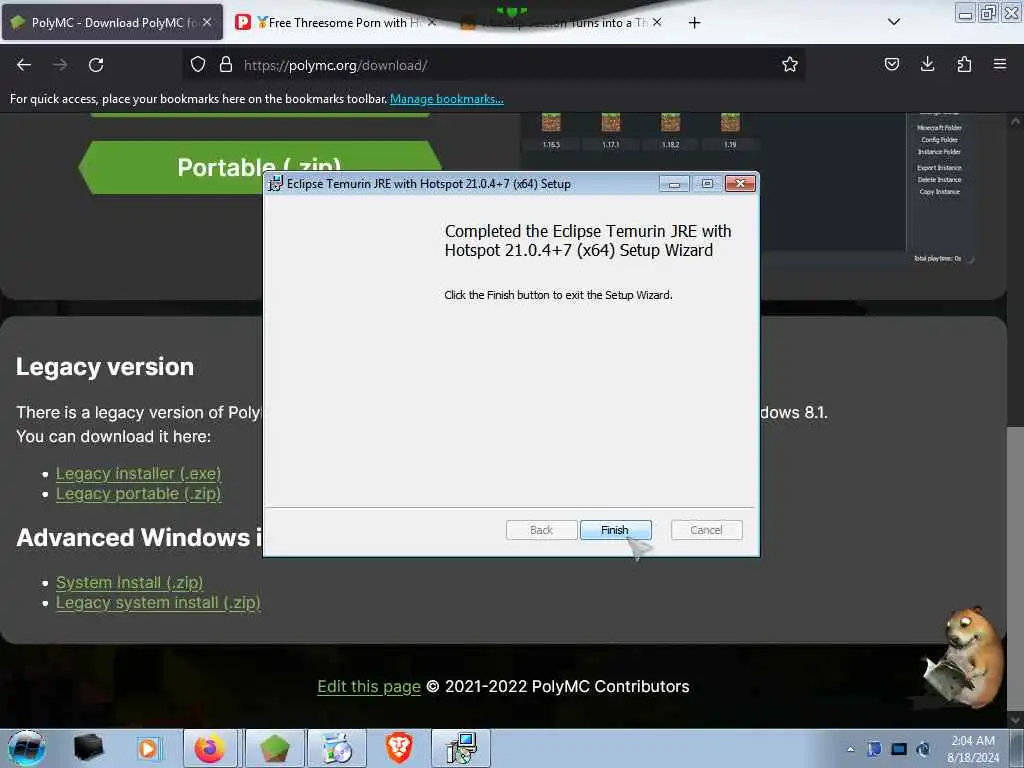Click the site padlock security icon
The height and width of the screenshot is (768, 1024).
pyautogui.click(x=226, y=65)
